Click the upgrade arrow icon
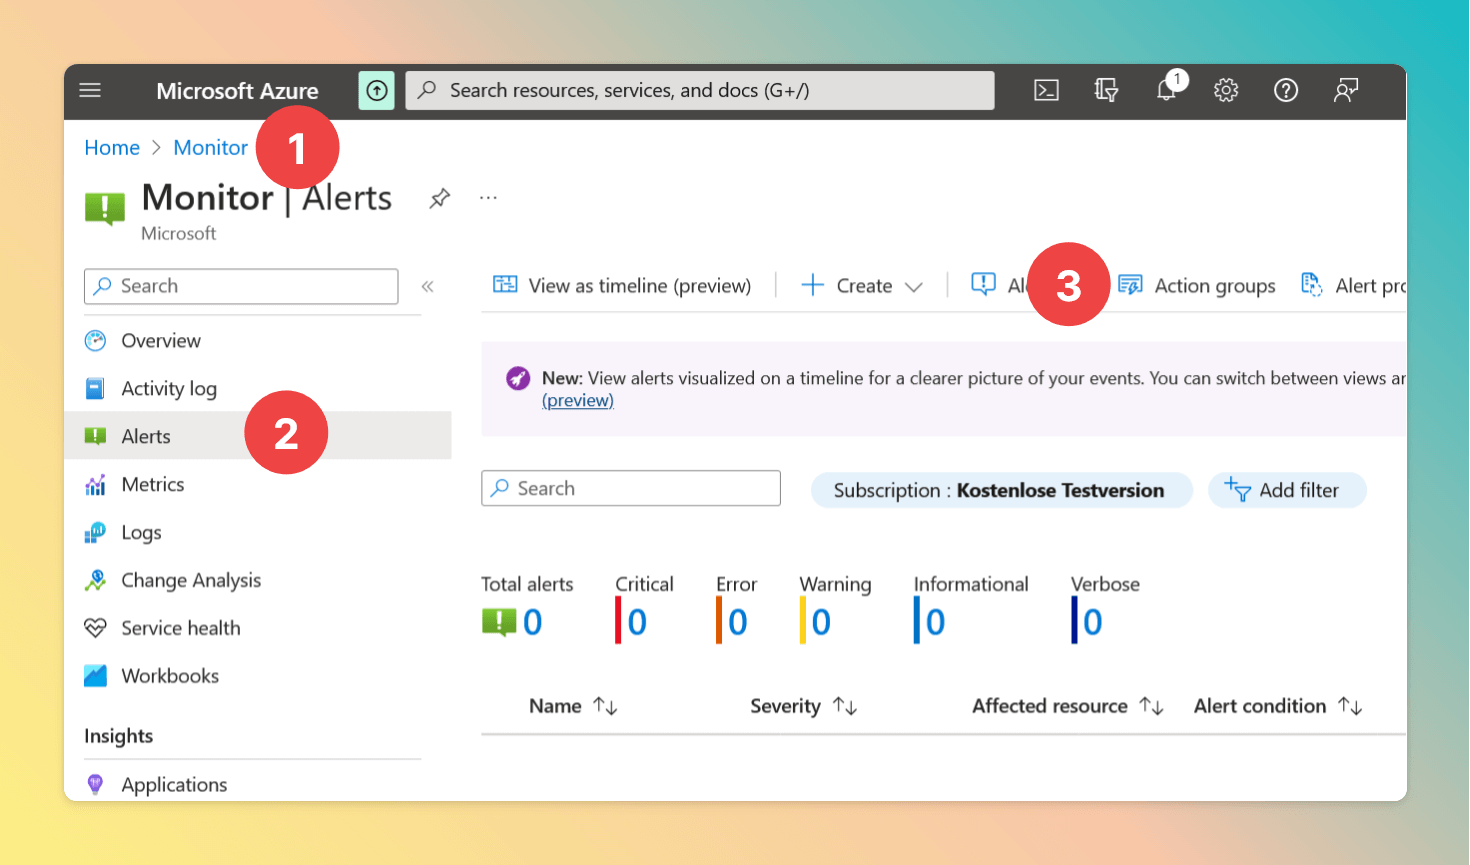Image resolution: width=1470 pixels, height=865 pixels. (x=377, y=91)
